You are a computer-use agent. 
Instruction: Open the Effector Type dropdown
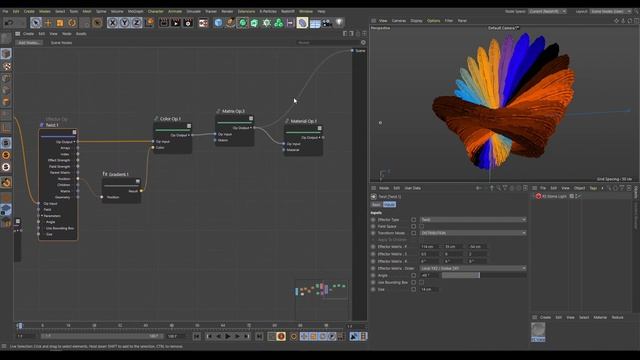click(x=473, y=220)
